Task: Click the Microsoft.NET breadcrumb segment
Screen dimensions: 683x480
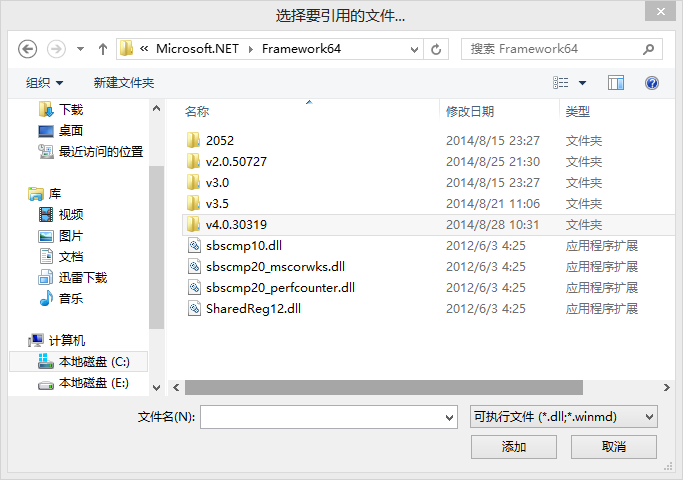Action: click(x=197, y=49)
